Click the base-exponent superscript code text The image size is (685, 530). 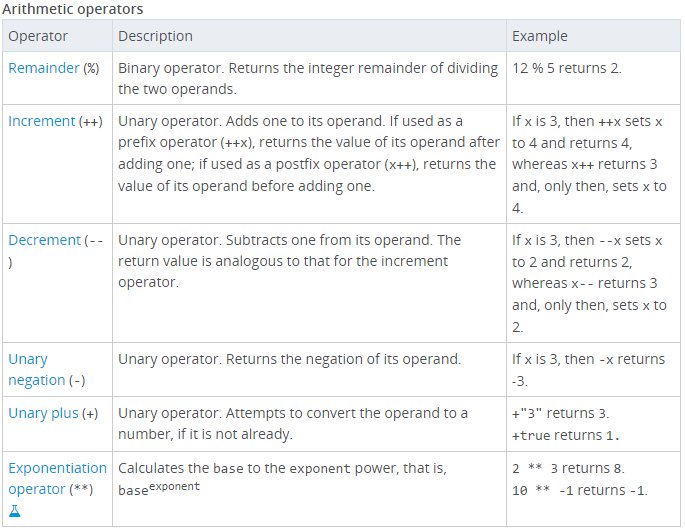159,489
